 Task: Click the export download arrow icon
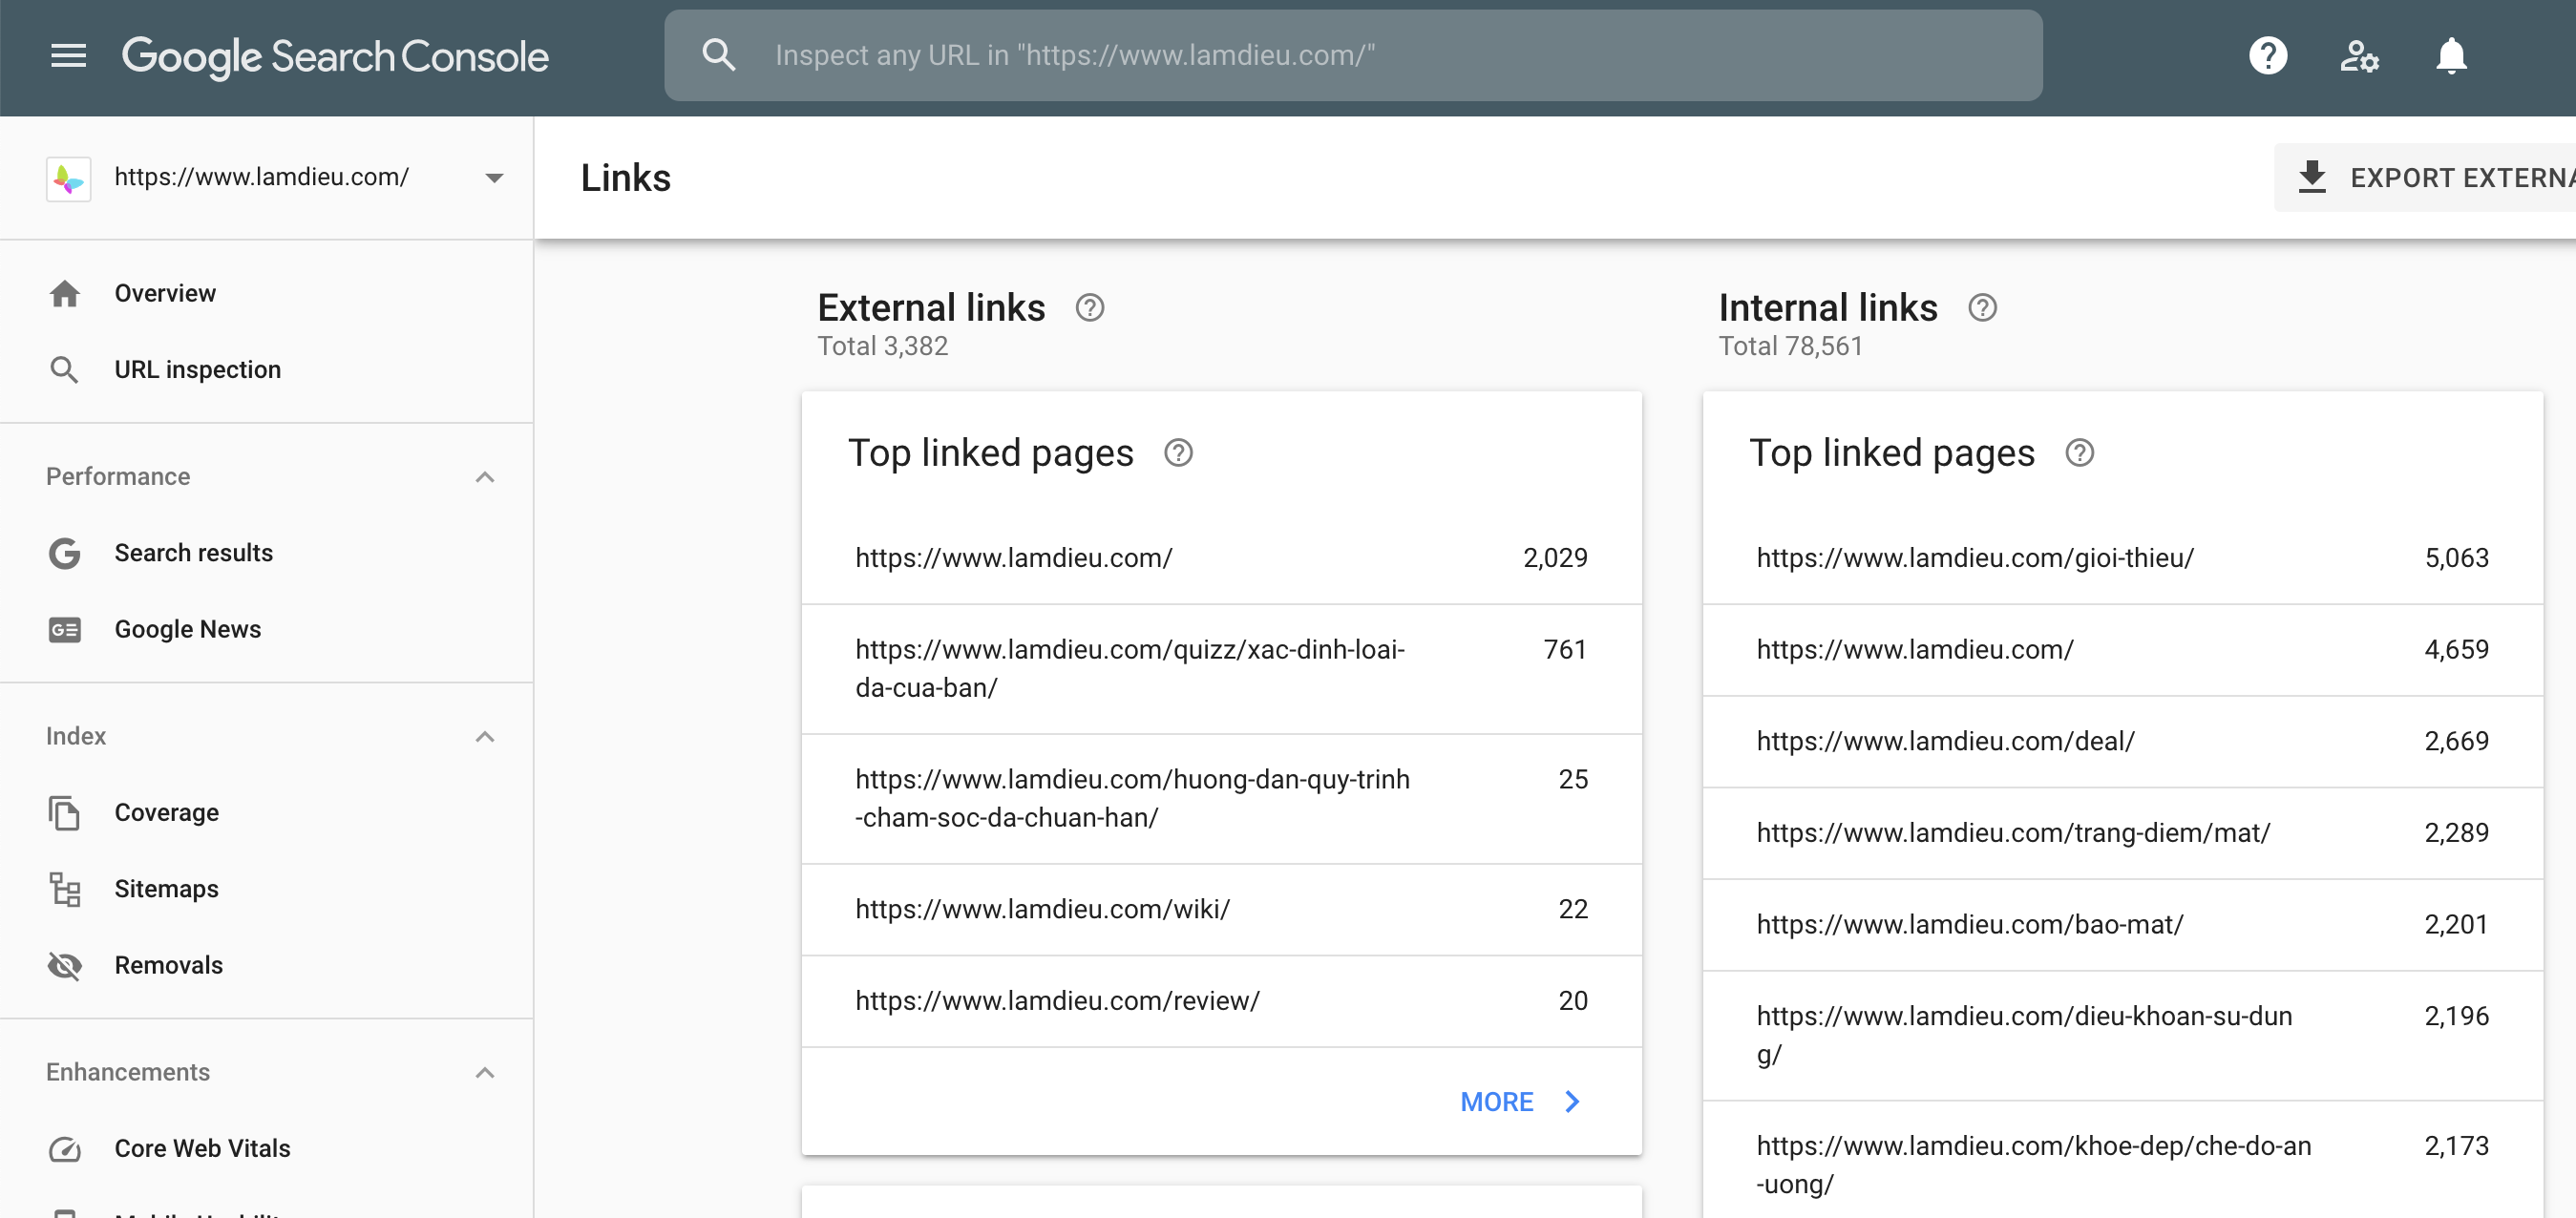point(2312,177)
